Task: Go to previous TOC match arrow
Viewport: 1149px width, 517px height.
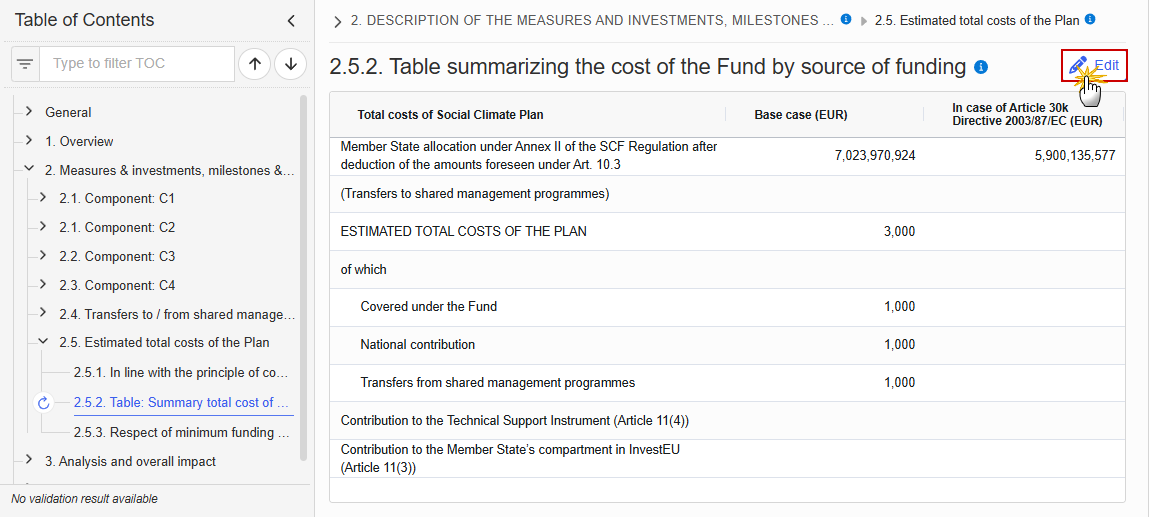Action: [x=254, y=64]
